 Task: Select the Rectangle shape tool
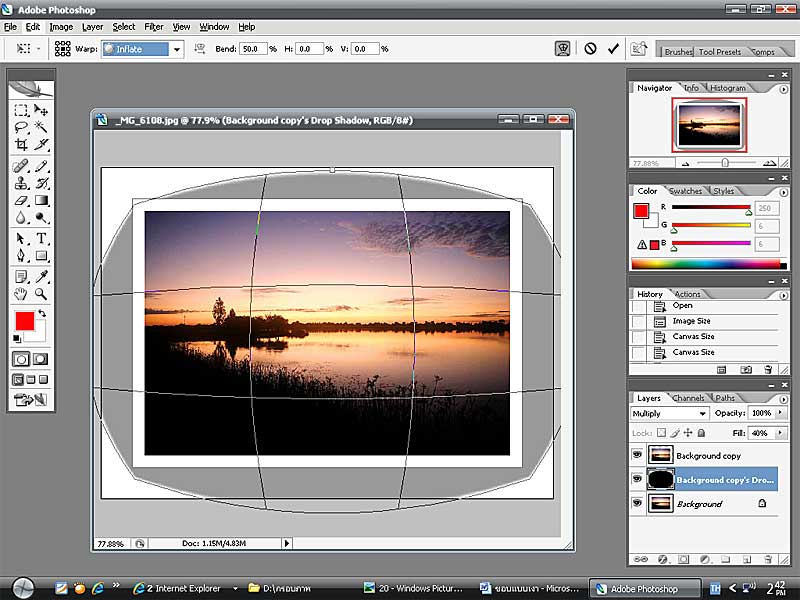tap(41, 256)
